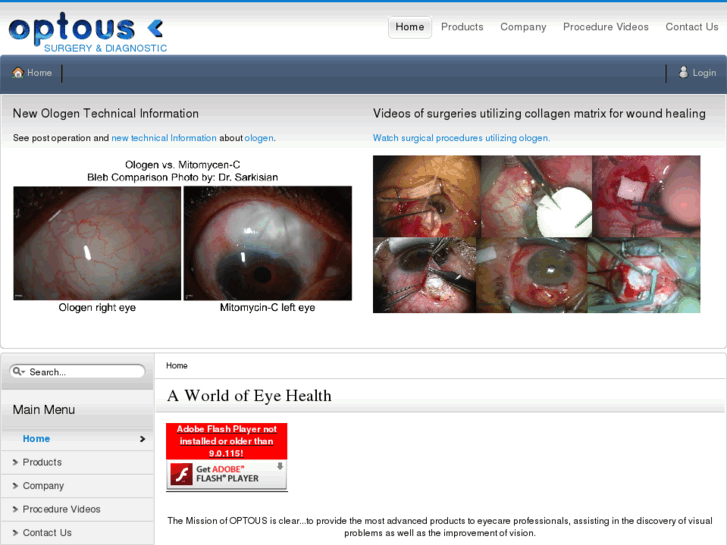727x545 pixels.
Task: Click the surgery video collage image
Action: 536,234
